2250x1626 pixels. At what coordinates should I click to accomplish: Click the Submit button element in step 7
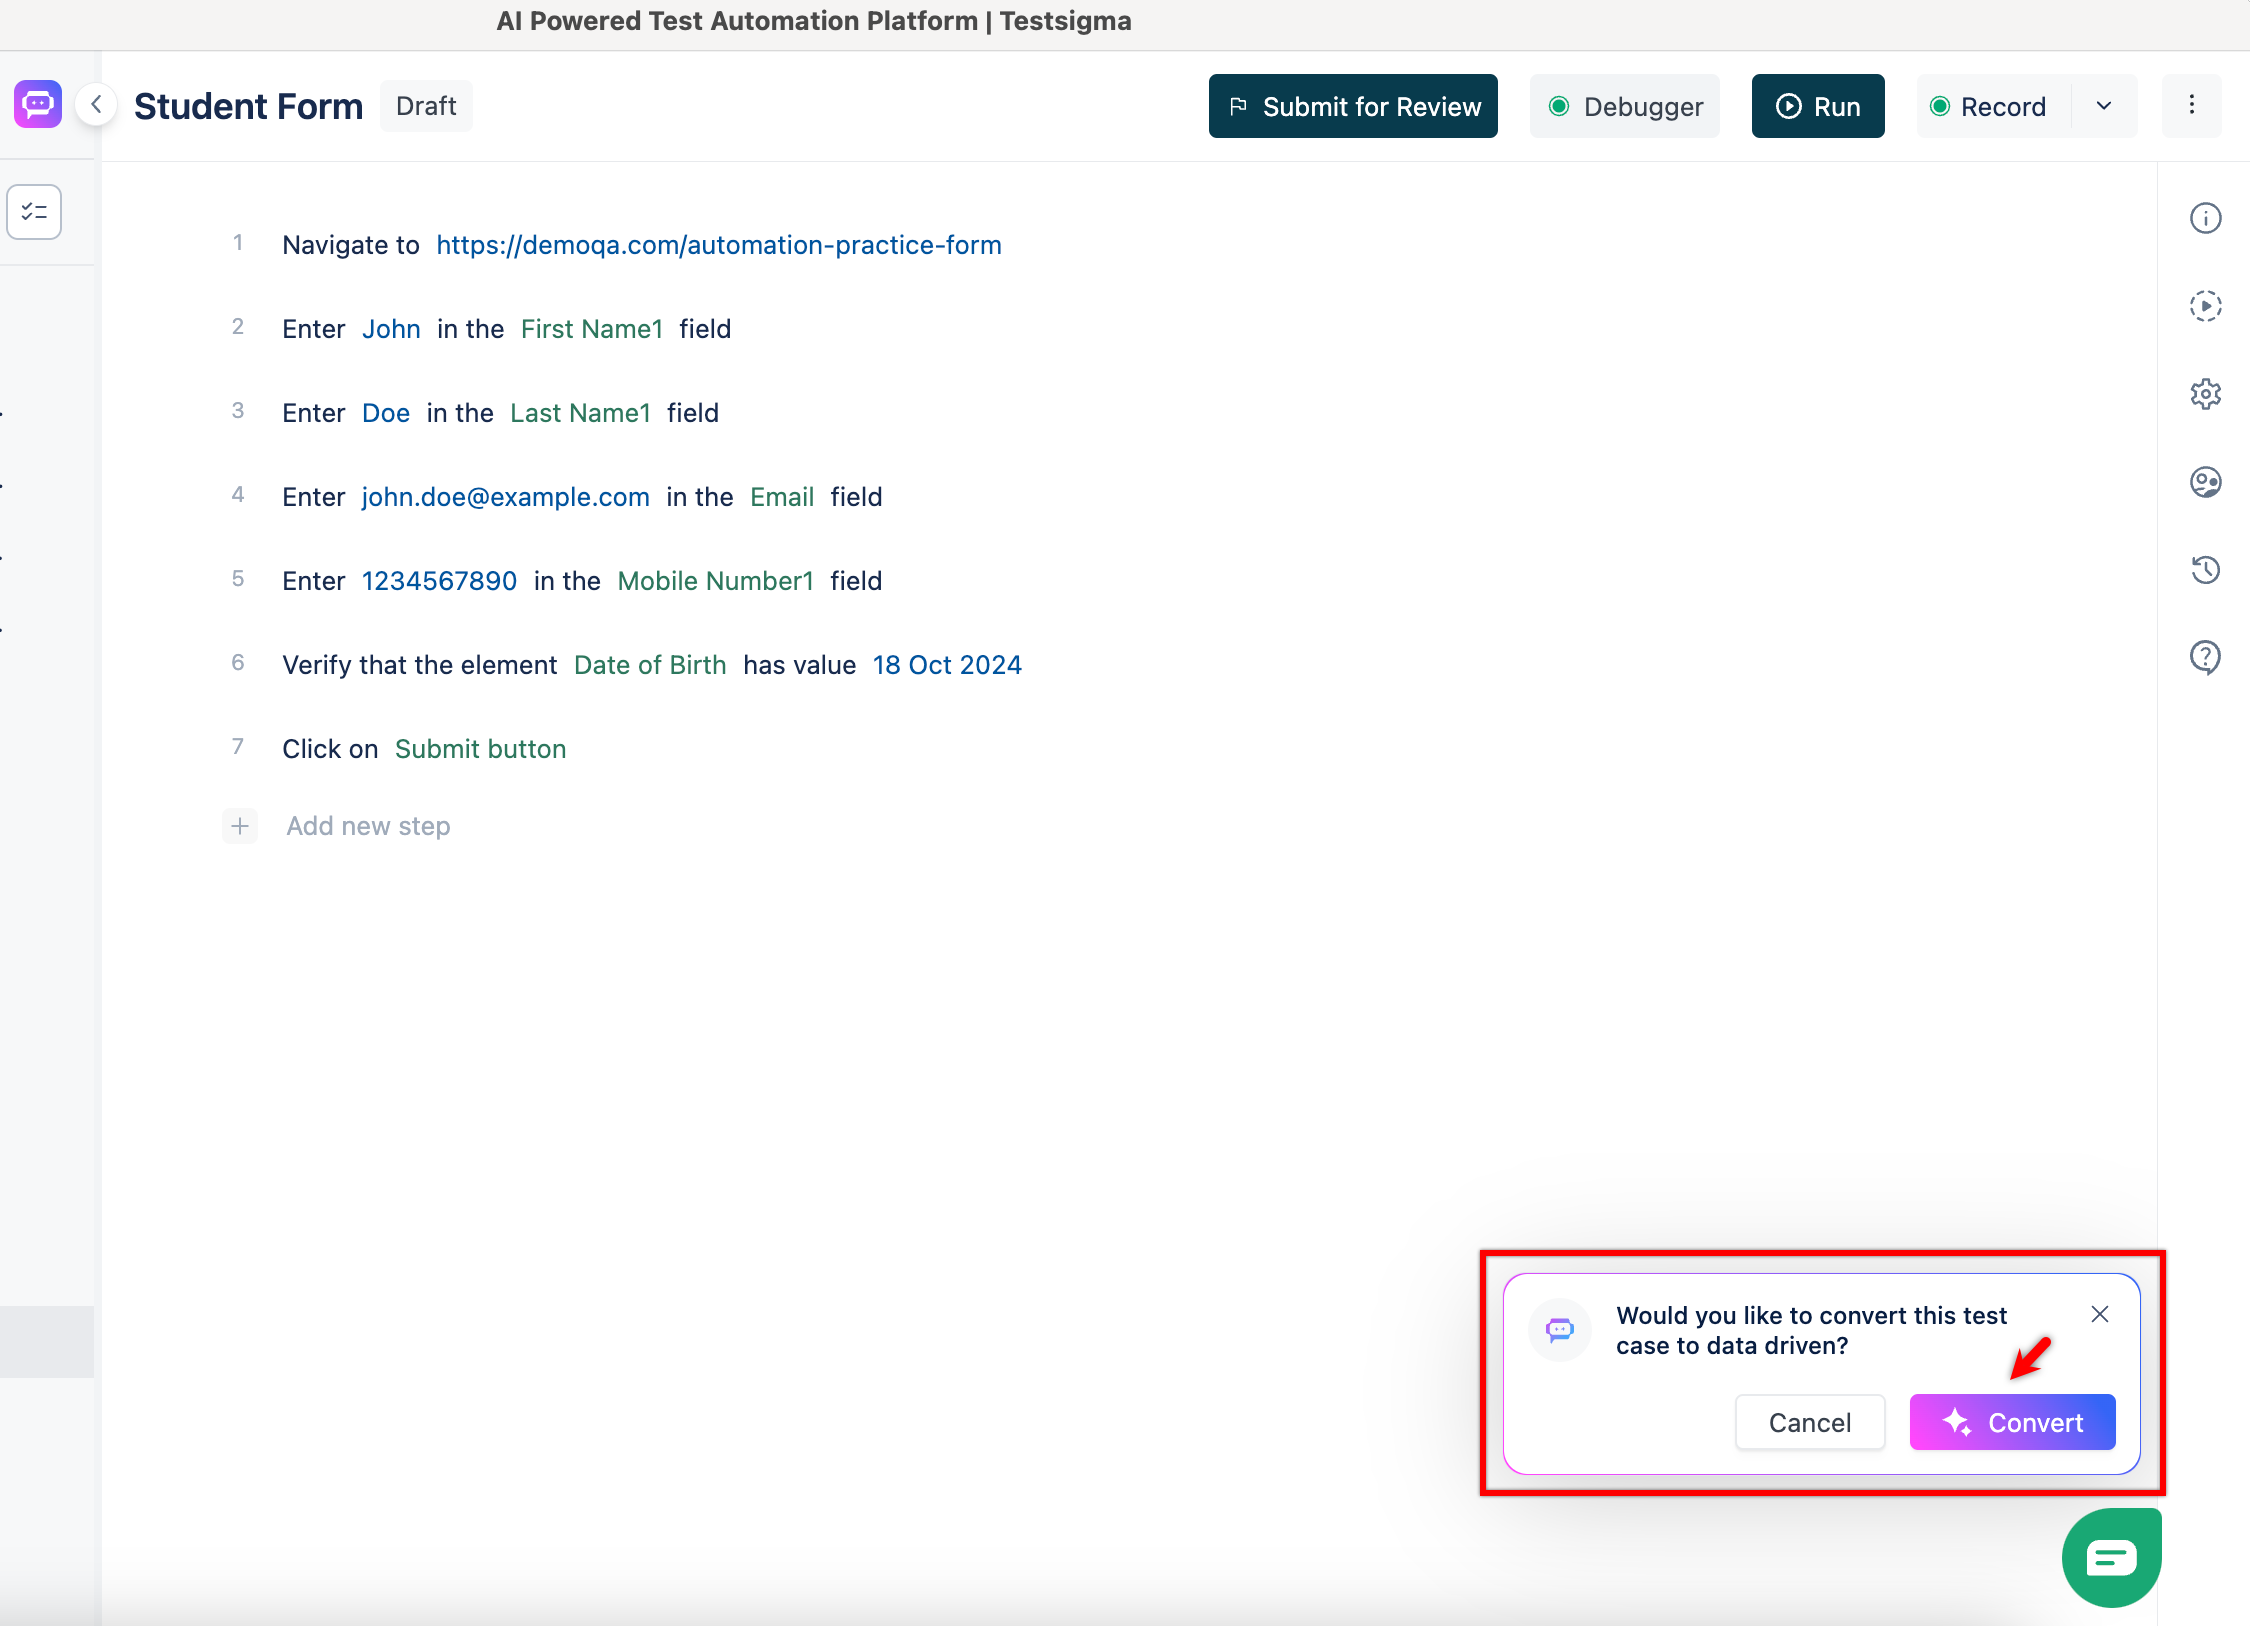click(x=481, y=749)
